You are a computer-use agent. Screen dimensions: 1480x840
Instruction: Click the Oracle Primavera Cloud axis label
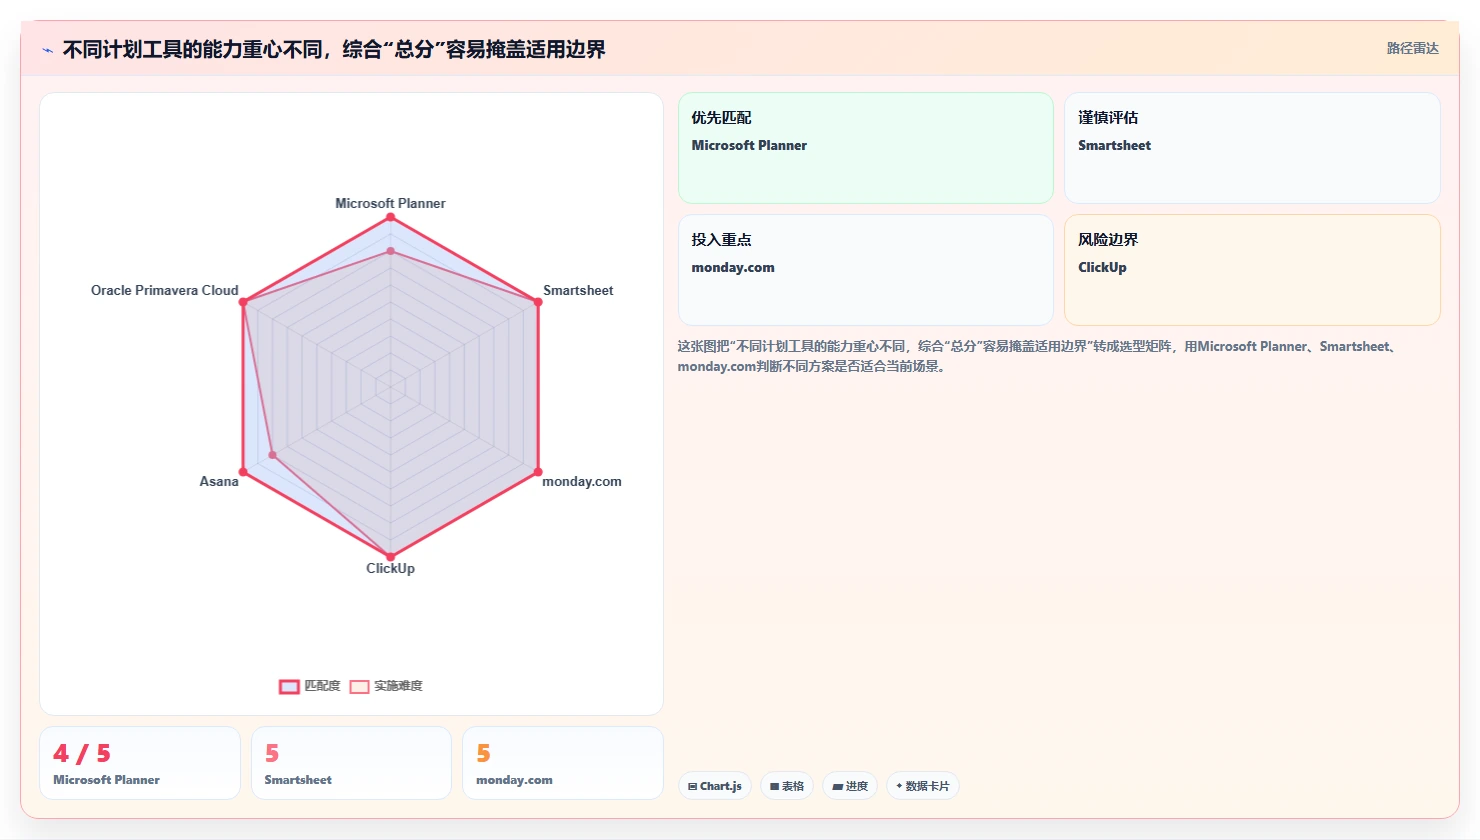(x=165, y=290)
